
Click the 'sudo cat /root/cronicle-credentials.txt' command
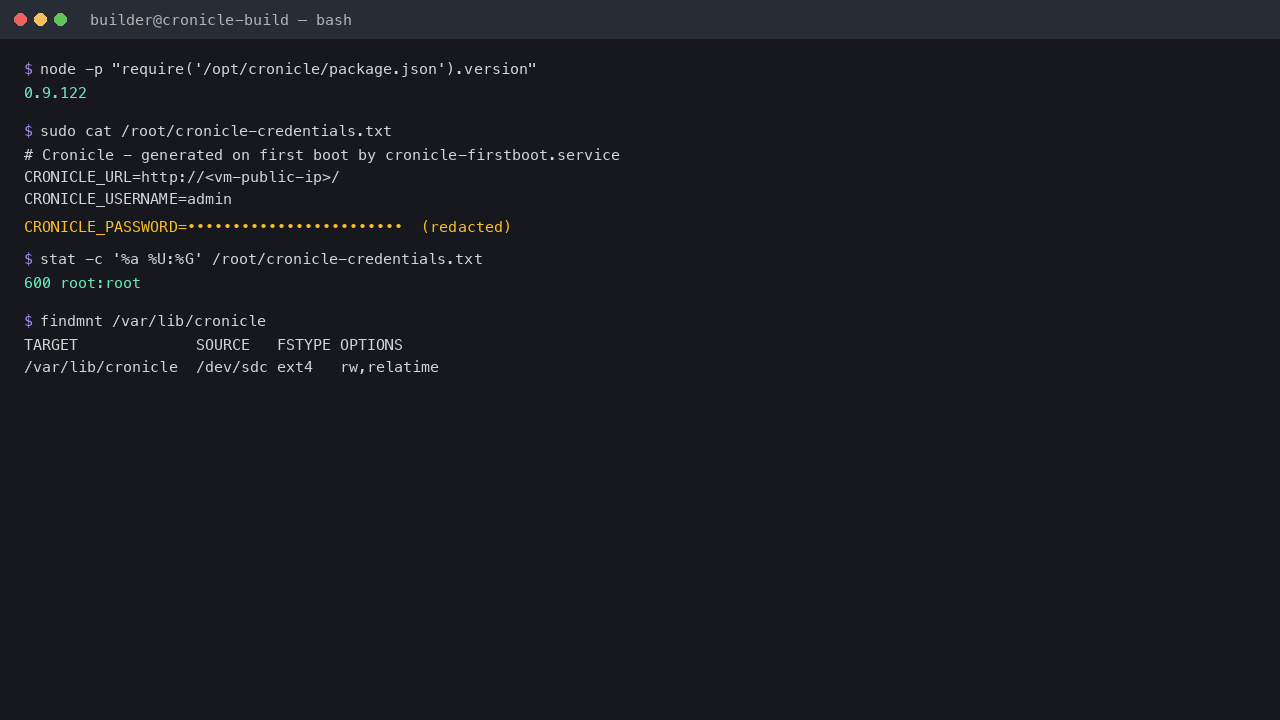216,131
